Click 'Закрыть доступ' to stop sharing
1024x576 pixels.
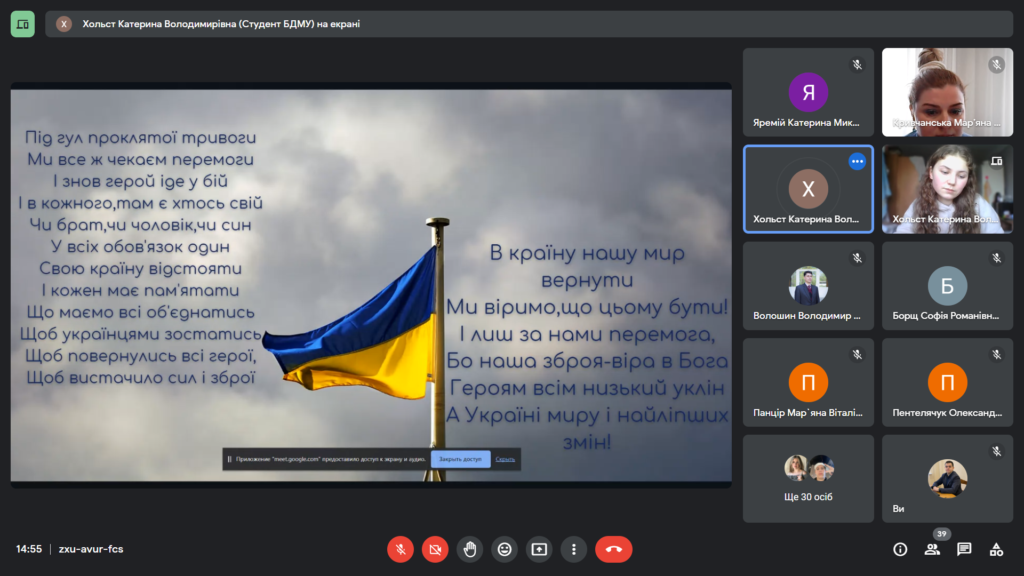[x=461, y=459]
